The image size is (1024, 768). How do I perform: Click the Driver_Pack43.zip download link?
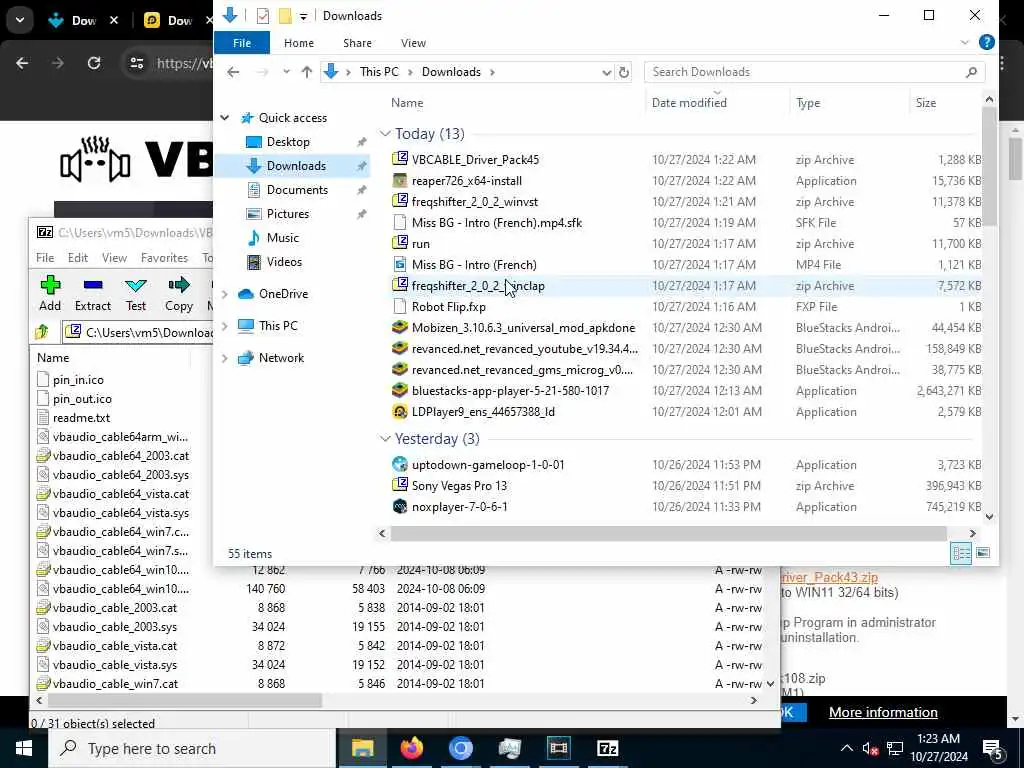[829, 577]
